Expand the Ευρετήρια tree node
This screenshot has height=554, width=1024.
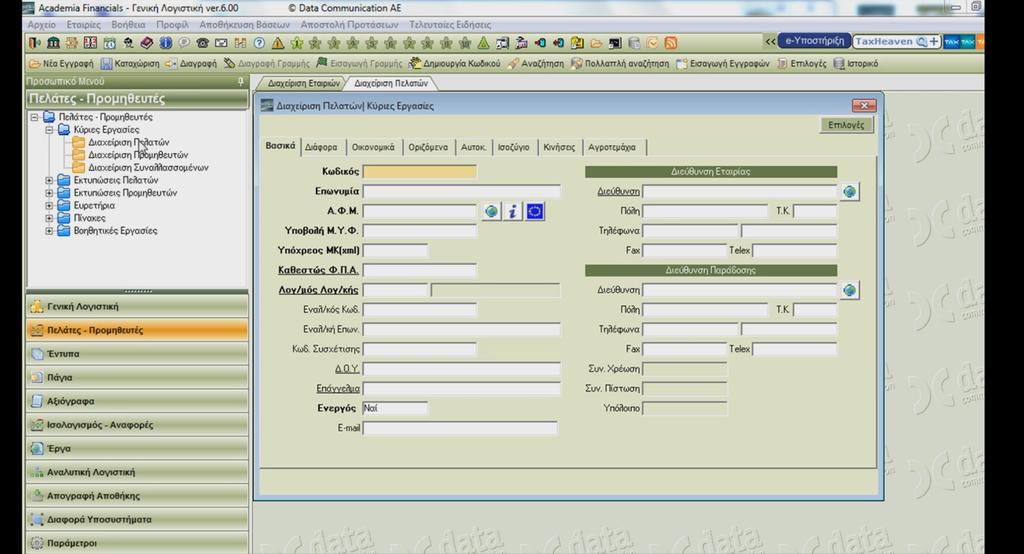[x=49, y=205]
